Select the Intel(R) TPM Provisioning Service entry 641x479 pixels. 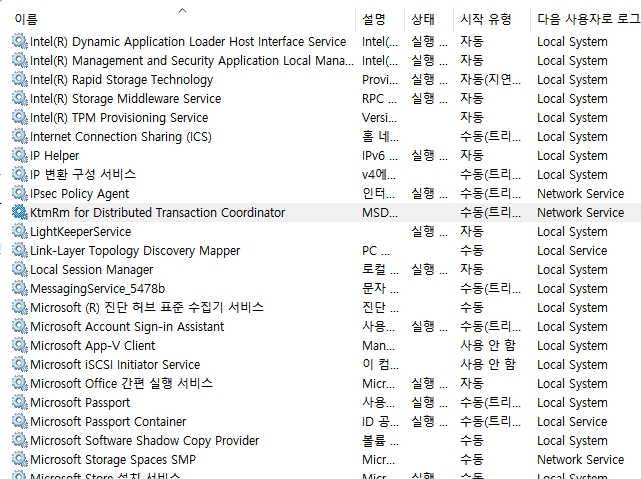(x=119, y=118)
